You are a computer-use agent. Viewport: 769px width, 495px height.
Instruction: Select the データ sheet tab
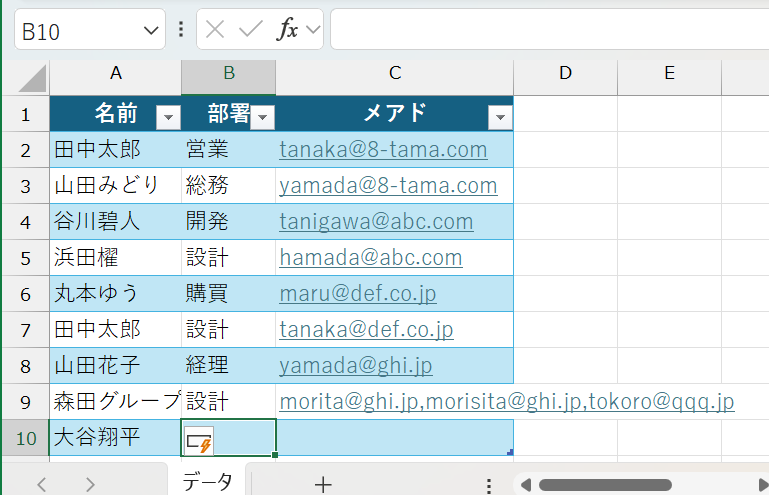(x=208, y=482)
